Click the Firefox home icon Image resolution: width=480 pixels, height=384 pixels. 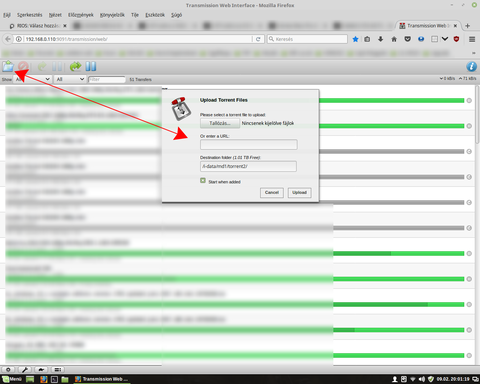[x=394, y=39]
